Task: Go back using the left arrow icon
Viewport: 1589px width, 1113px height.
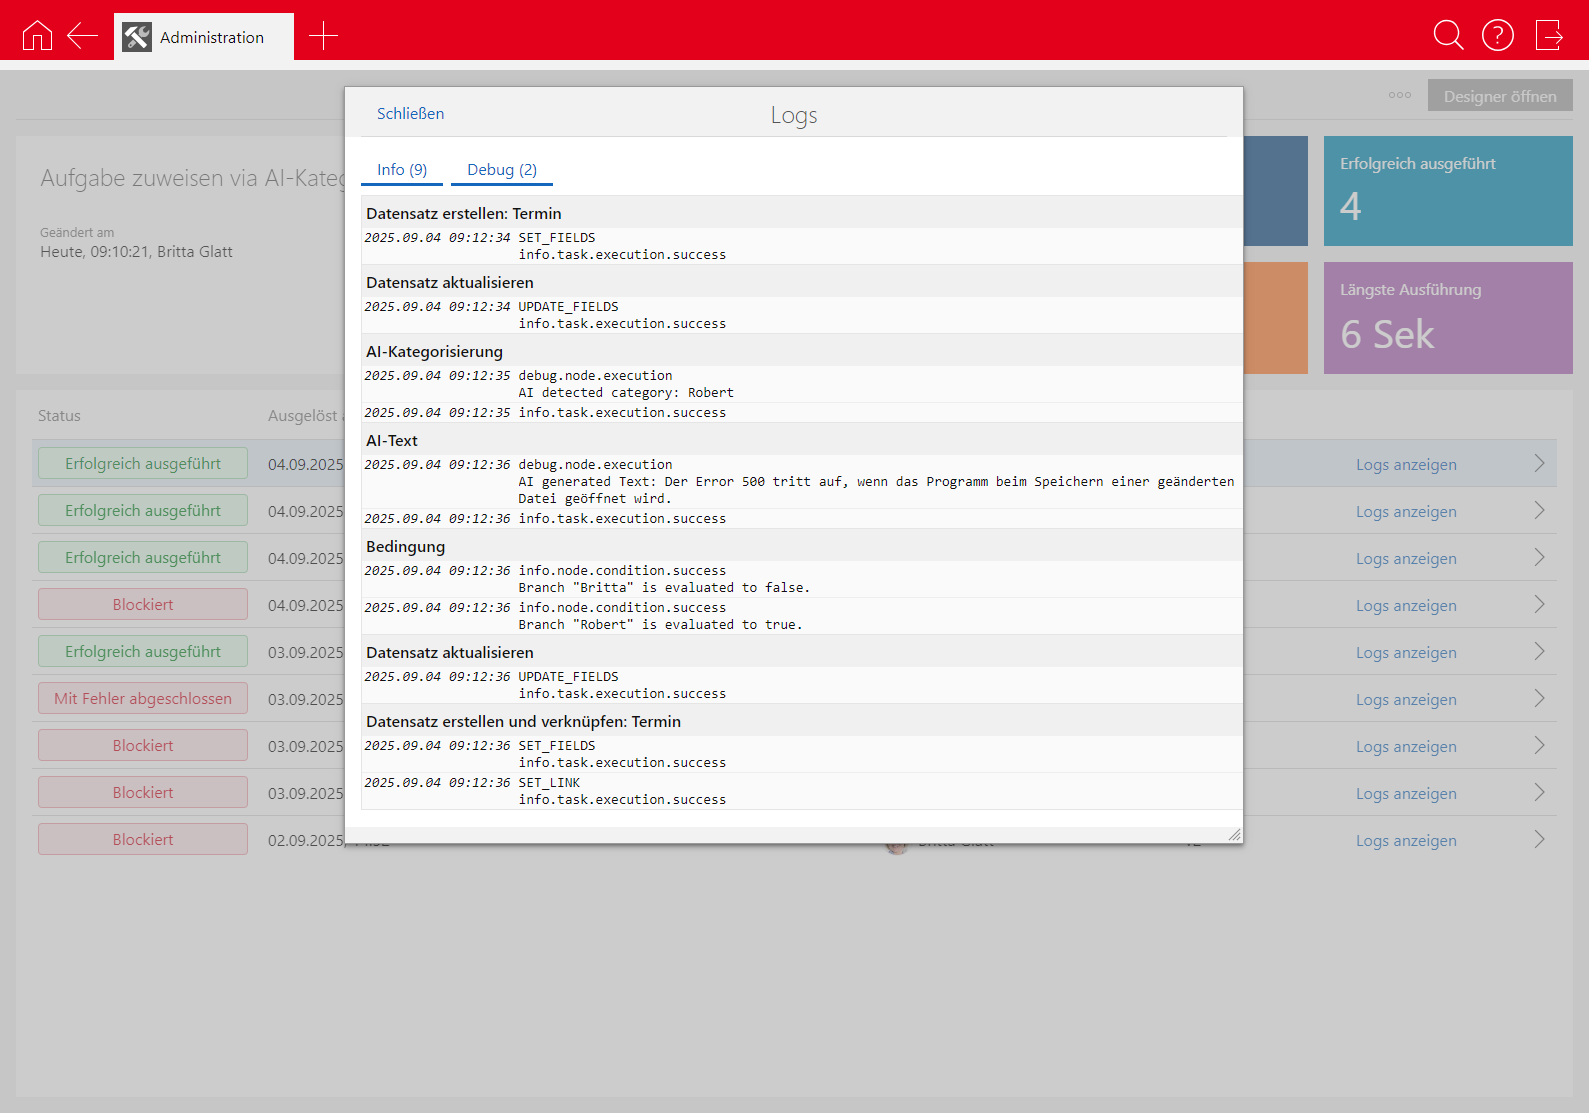Action: pos(82,36)
